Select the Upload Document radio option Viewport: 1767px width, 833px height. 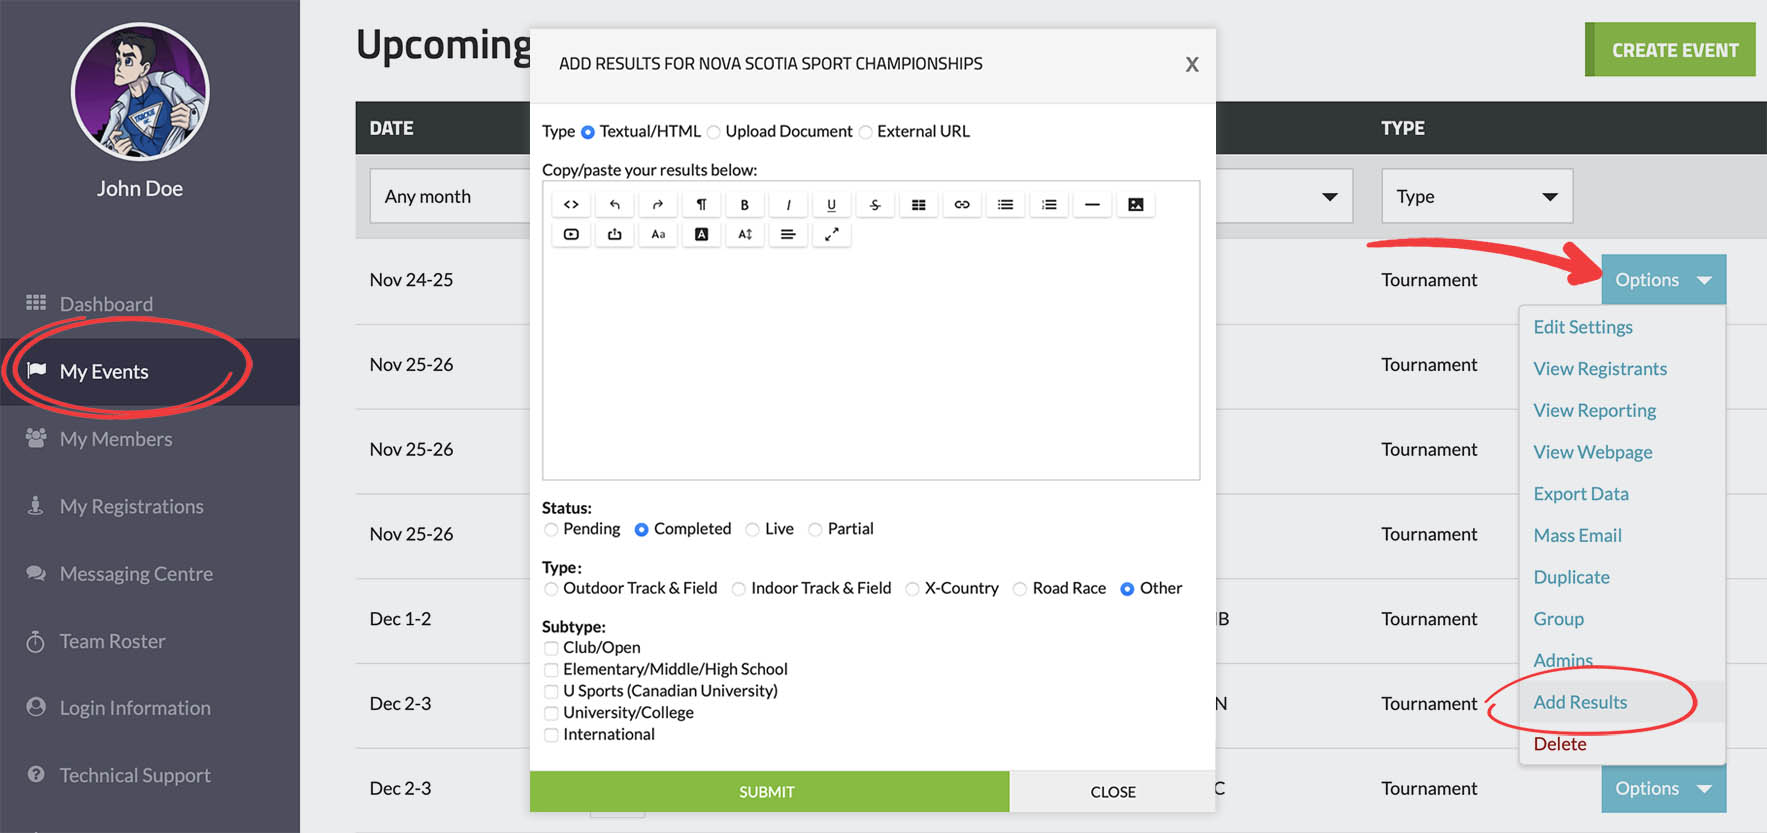(x=714, y=132)
